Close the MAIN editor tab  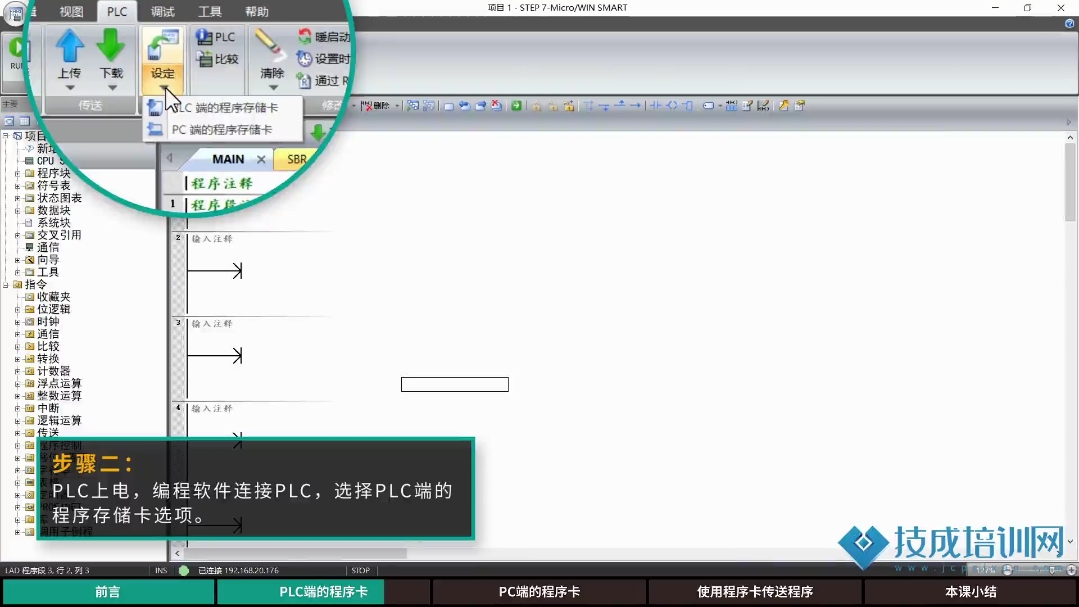[261, 159]
